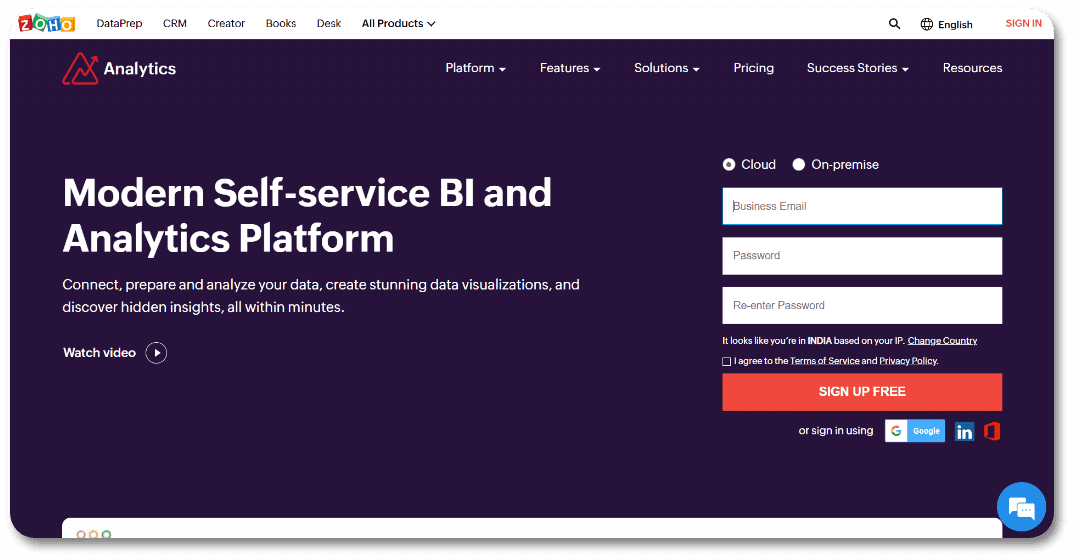Sign in using LinkedIn icon

[x=964, y=431]
